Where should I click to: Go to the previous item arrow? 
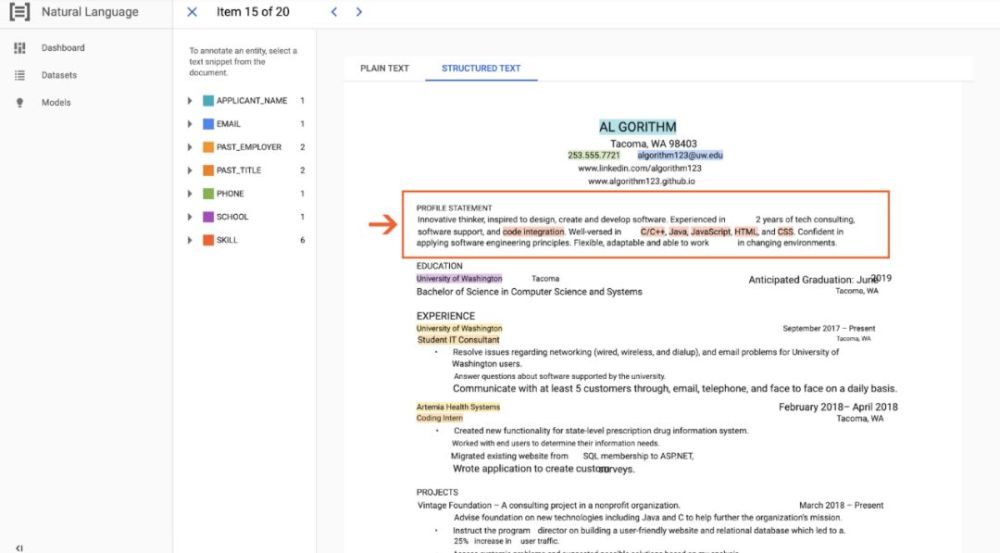click(334, 11)
